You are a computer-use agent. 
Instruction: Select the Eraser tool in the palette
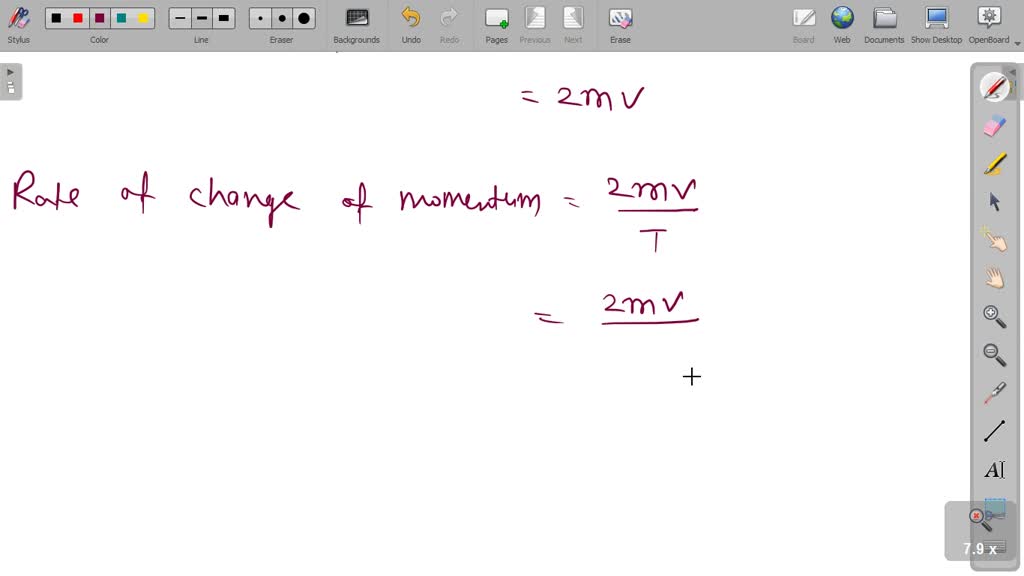click(994, 126)
